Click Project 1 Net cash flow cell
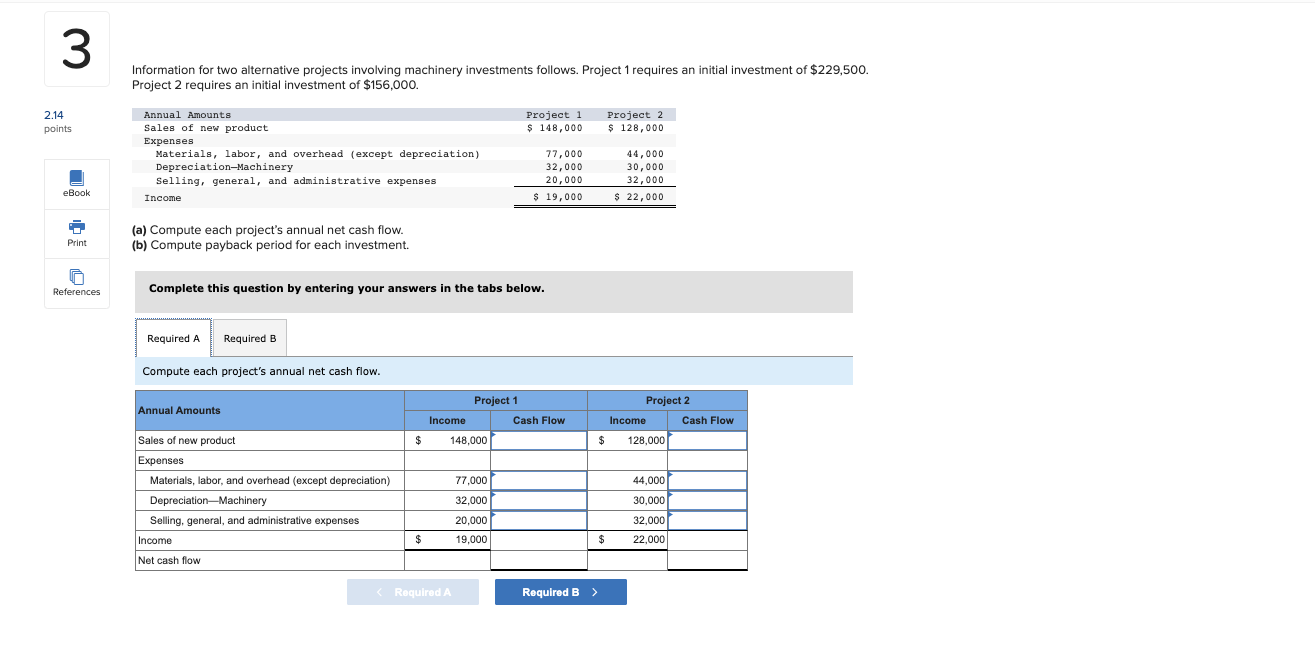This screenshot has height=654, width=1315. coord(538,560)
